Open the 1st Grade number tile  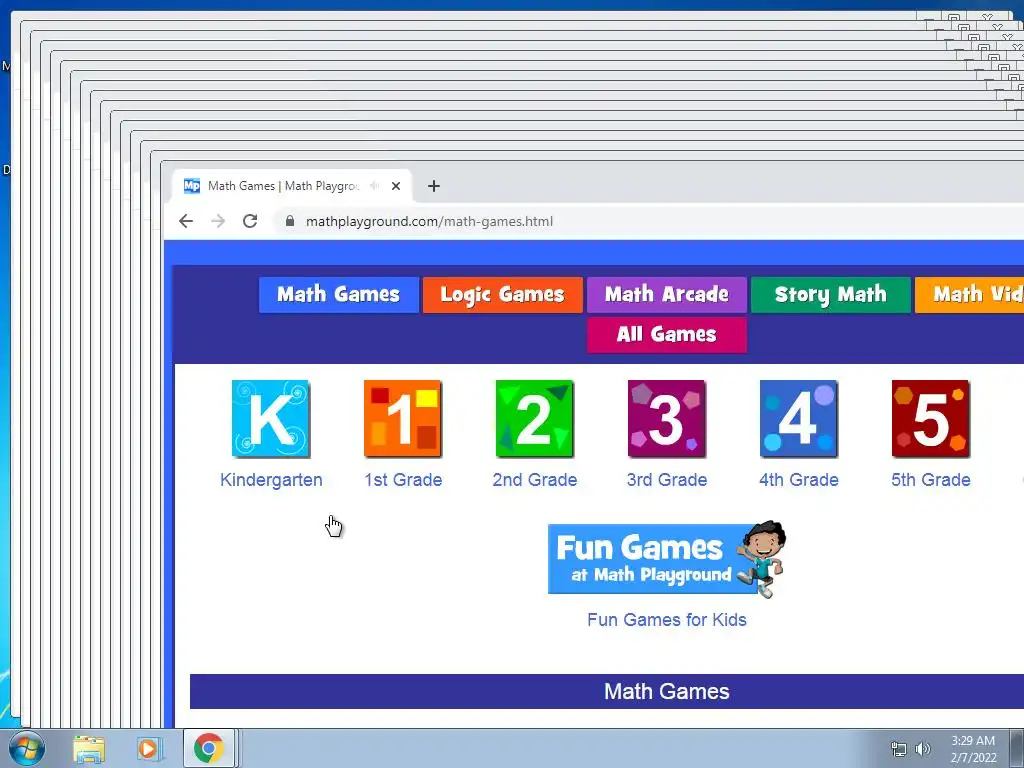402,419
